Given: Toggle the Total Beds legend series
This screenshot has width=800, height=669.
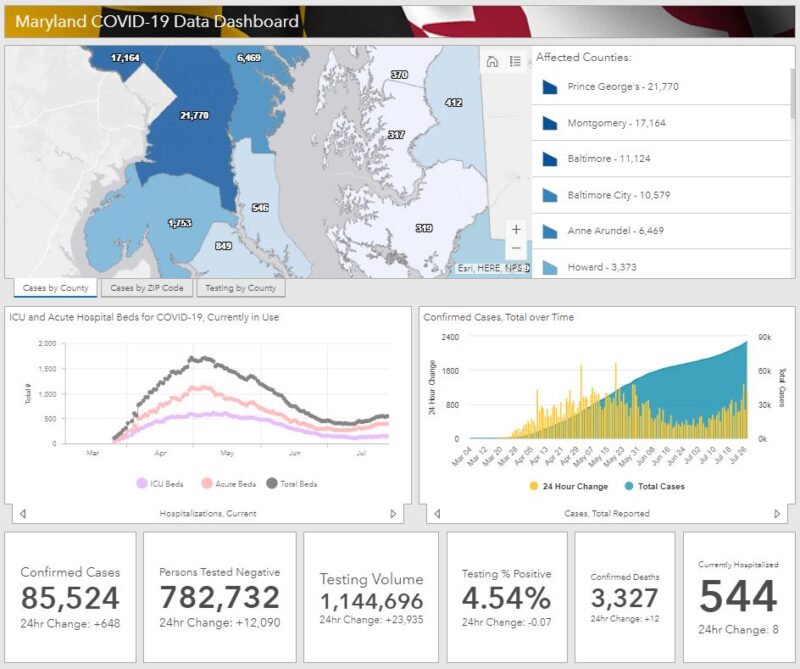Looking at the screenshot, I should 272,483.
